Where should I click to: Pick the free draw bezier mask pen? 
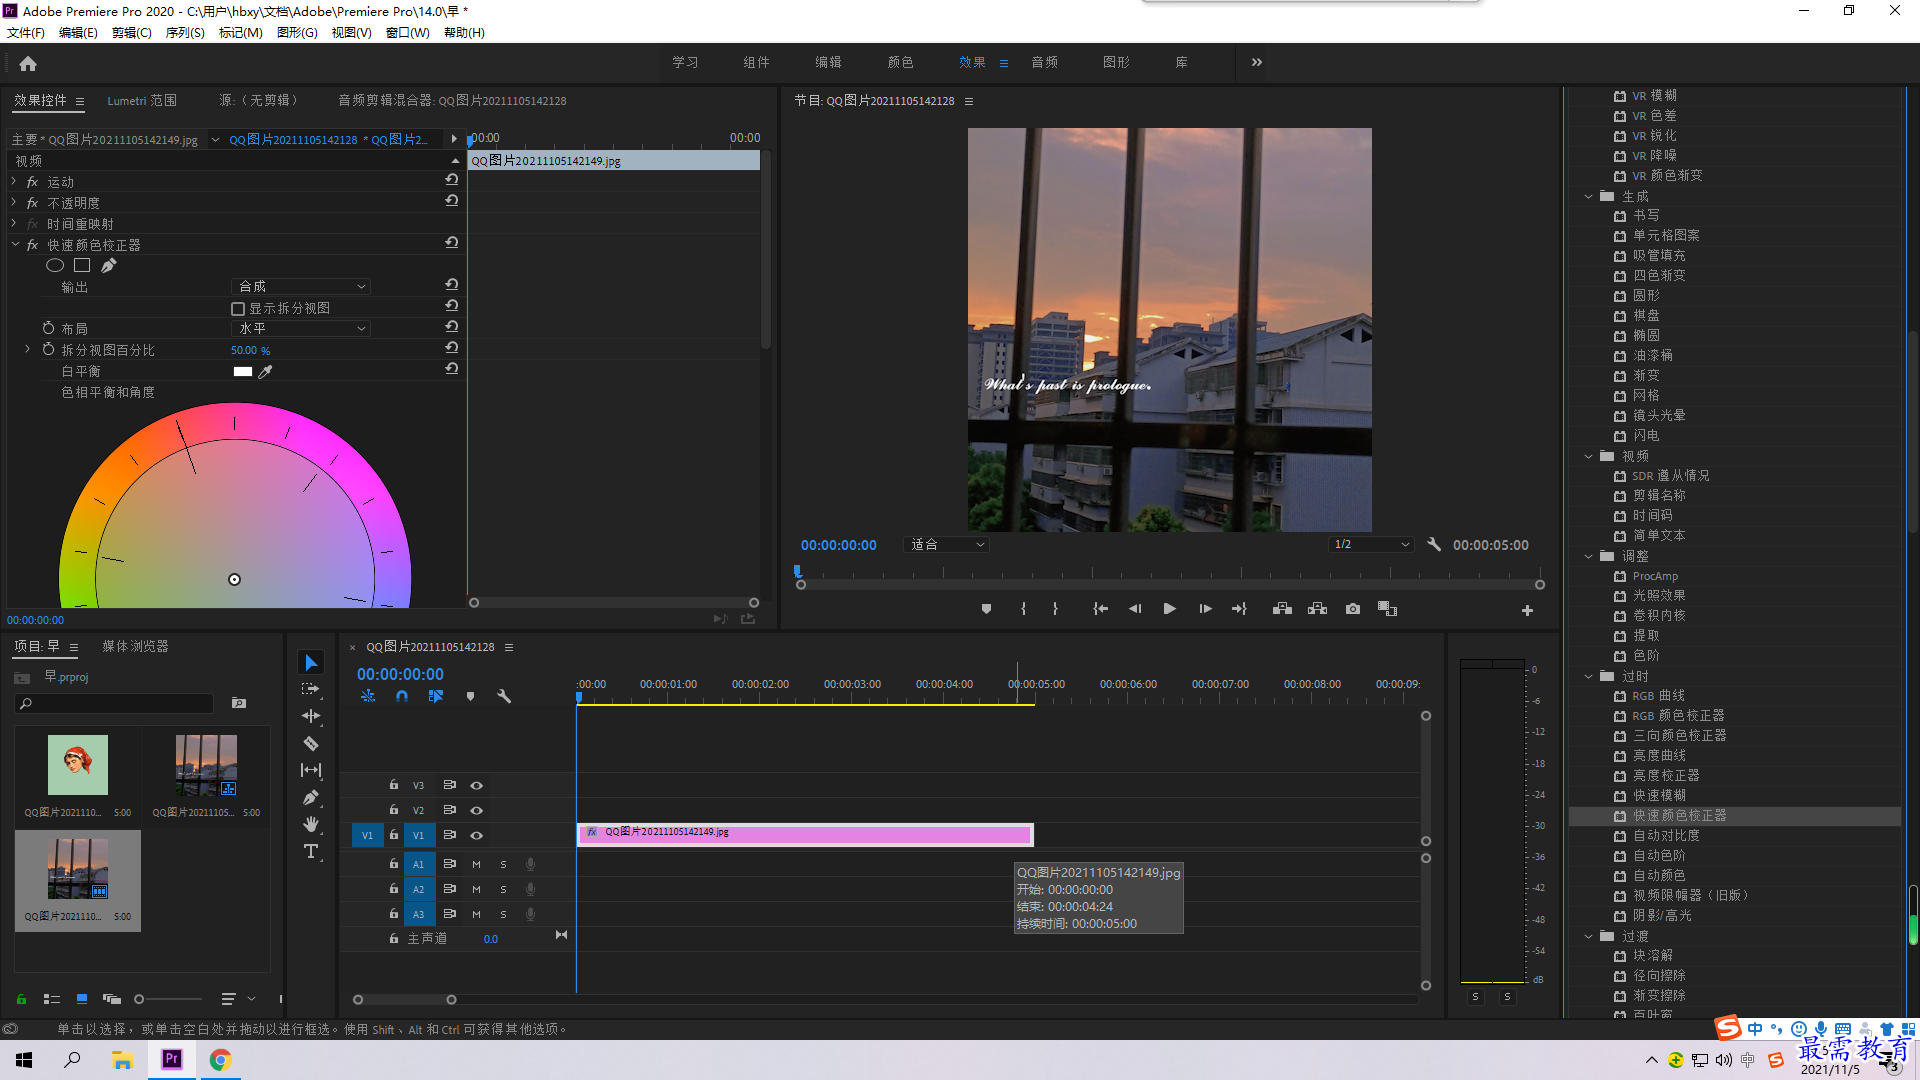coord(108,265)
